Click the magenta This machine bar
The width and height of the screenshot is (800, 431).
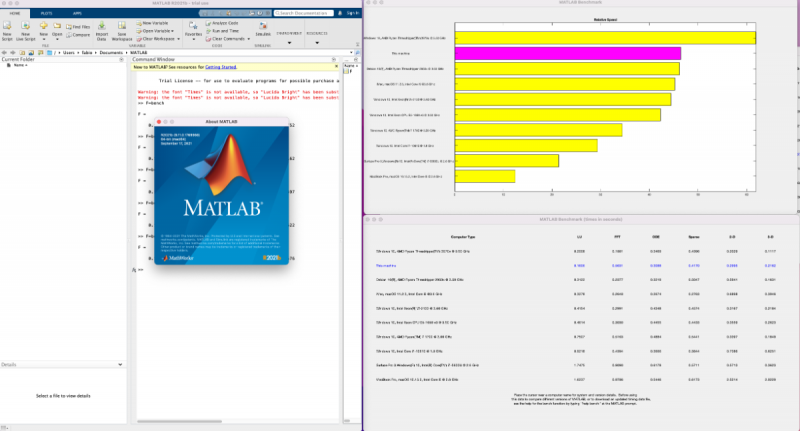(567, 54)
